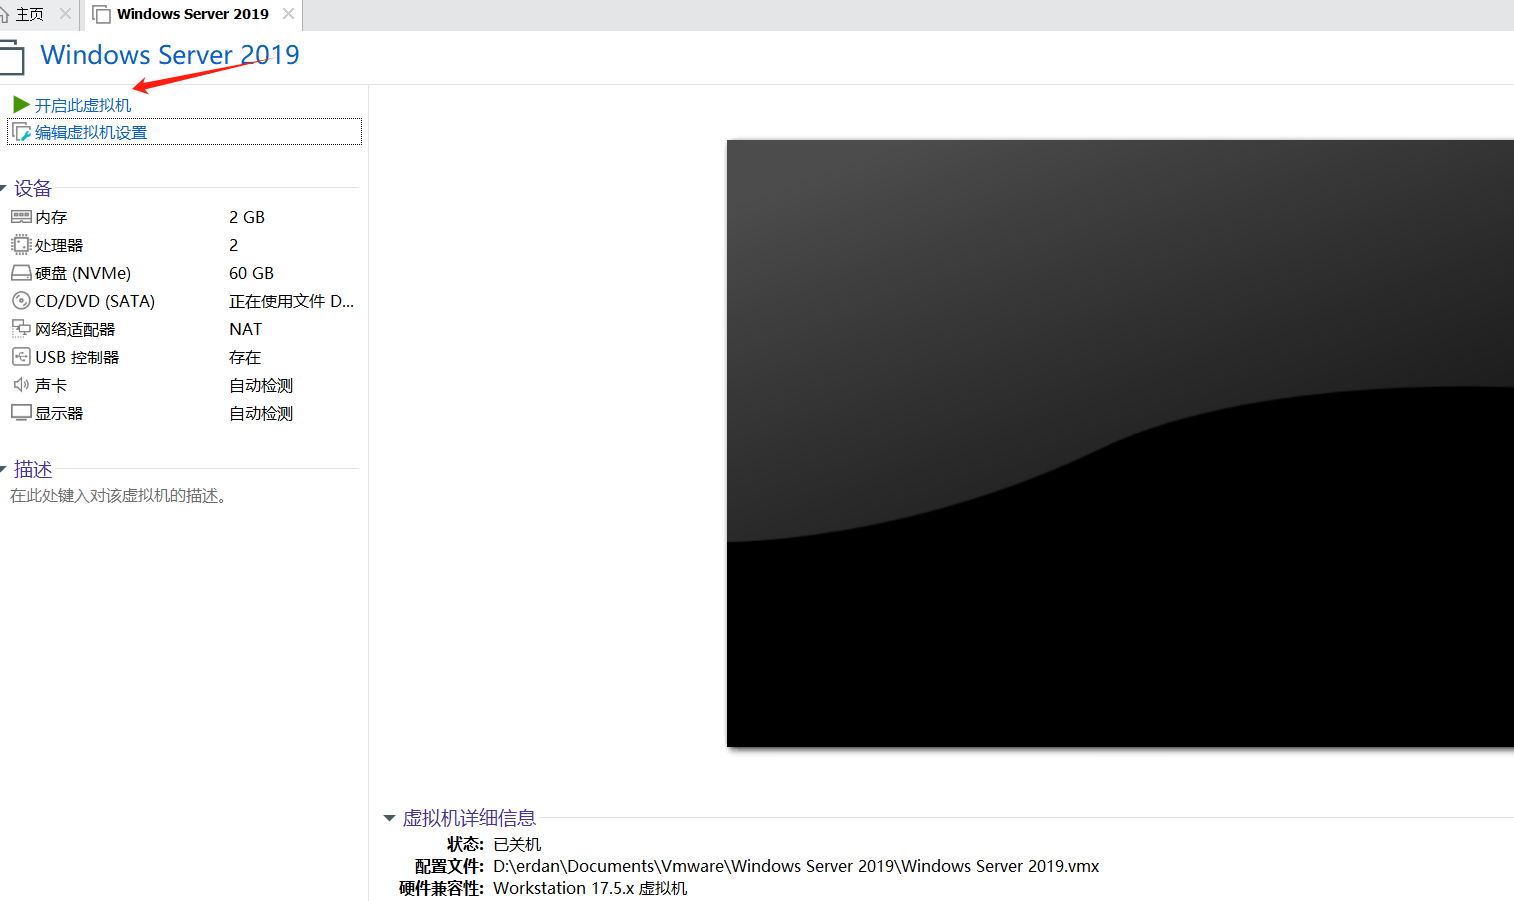Power on VM via 开启此虚拟机 link
This screenshot has height=901, width=1514.
[x=83, y=105]
